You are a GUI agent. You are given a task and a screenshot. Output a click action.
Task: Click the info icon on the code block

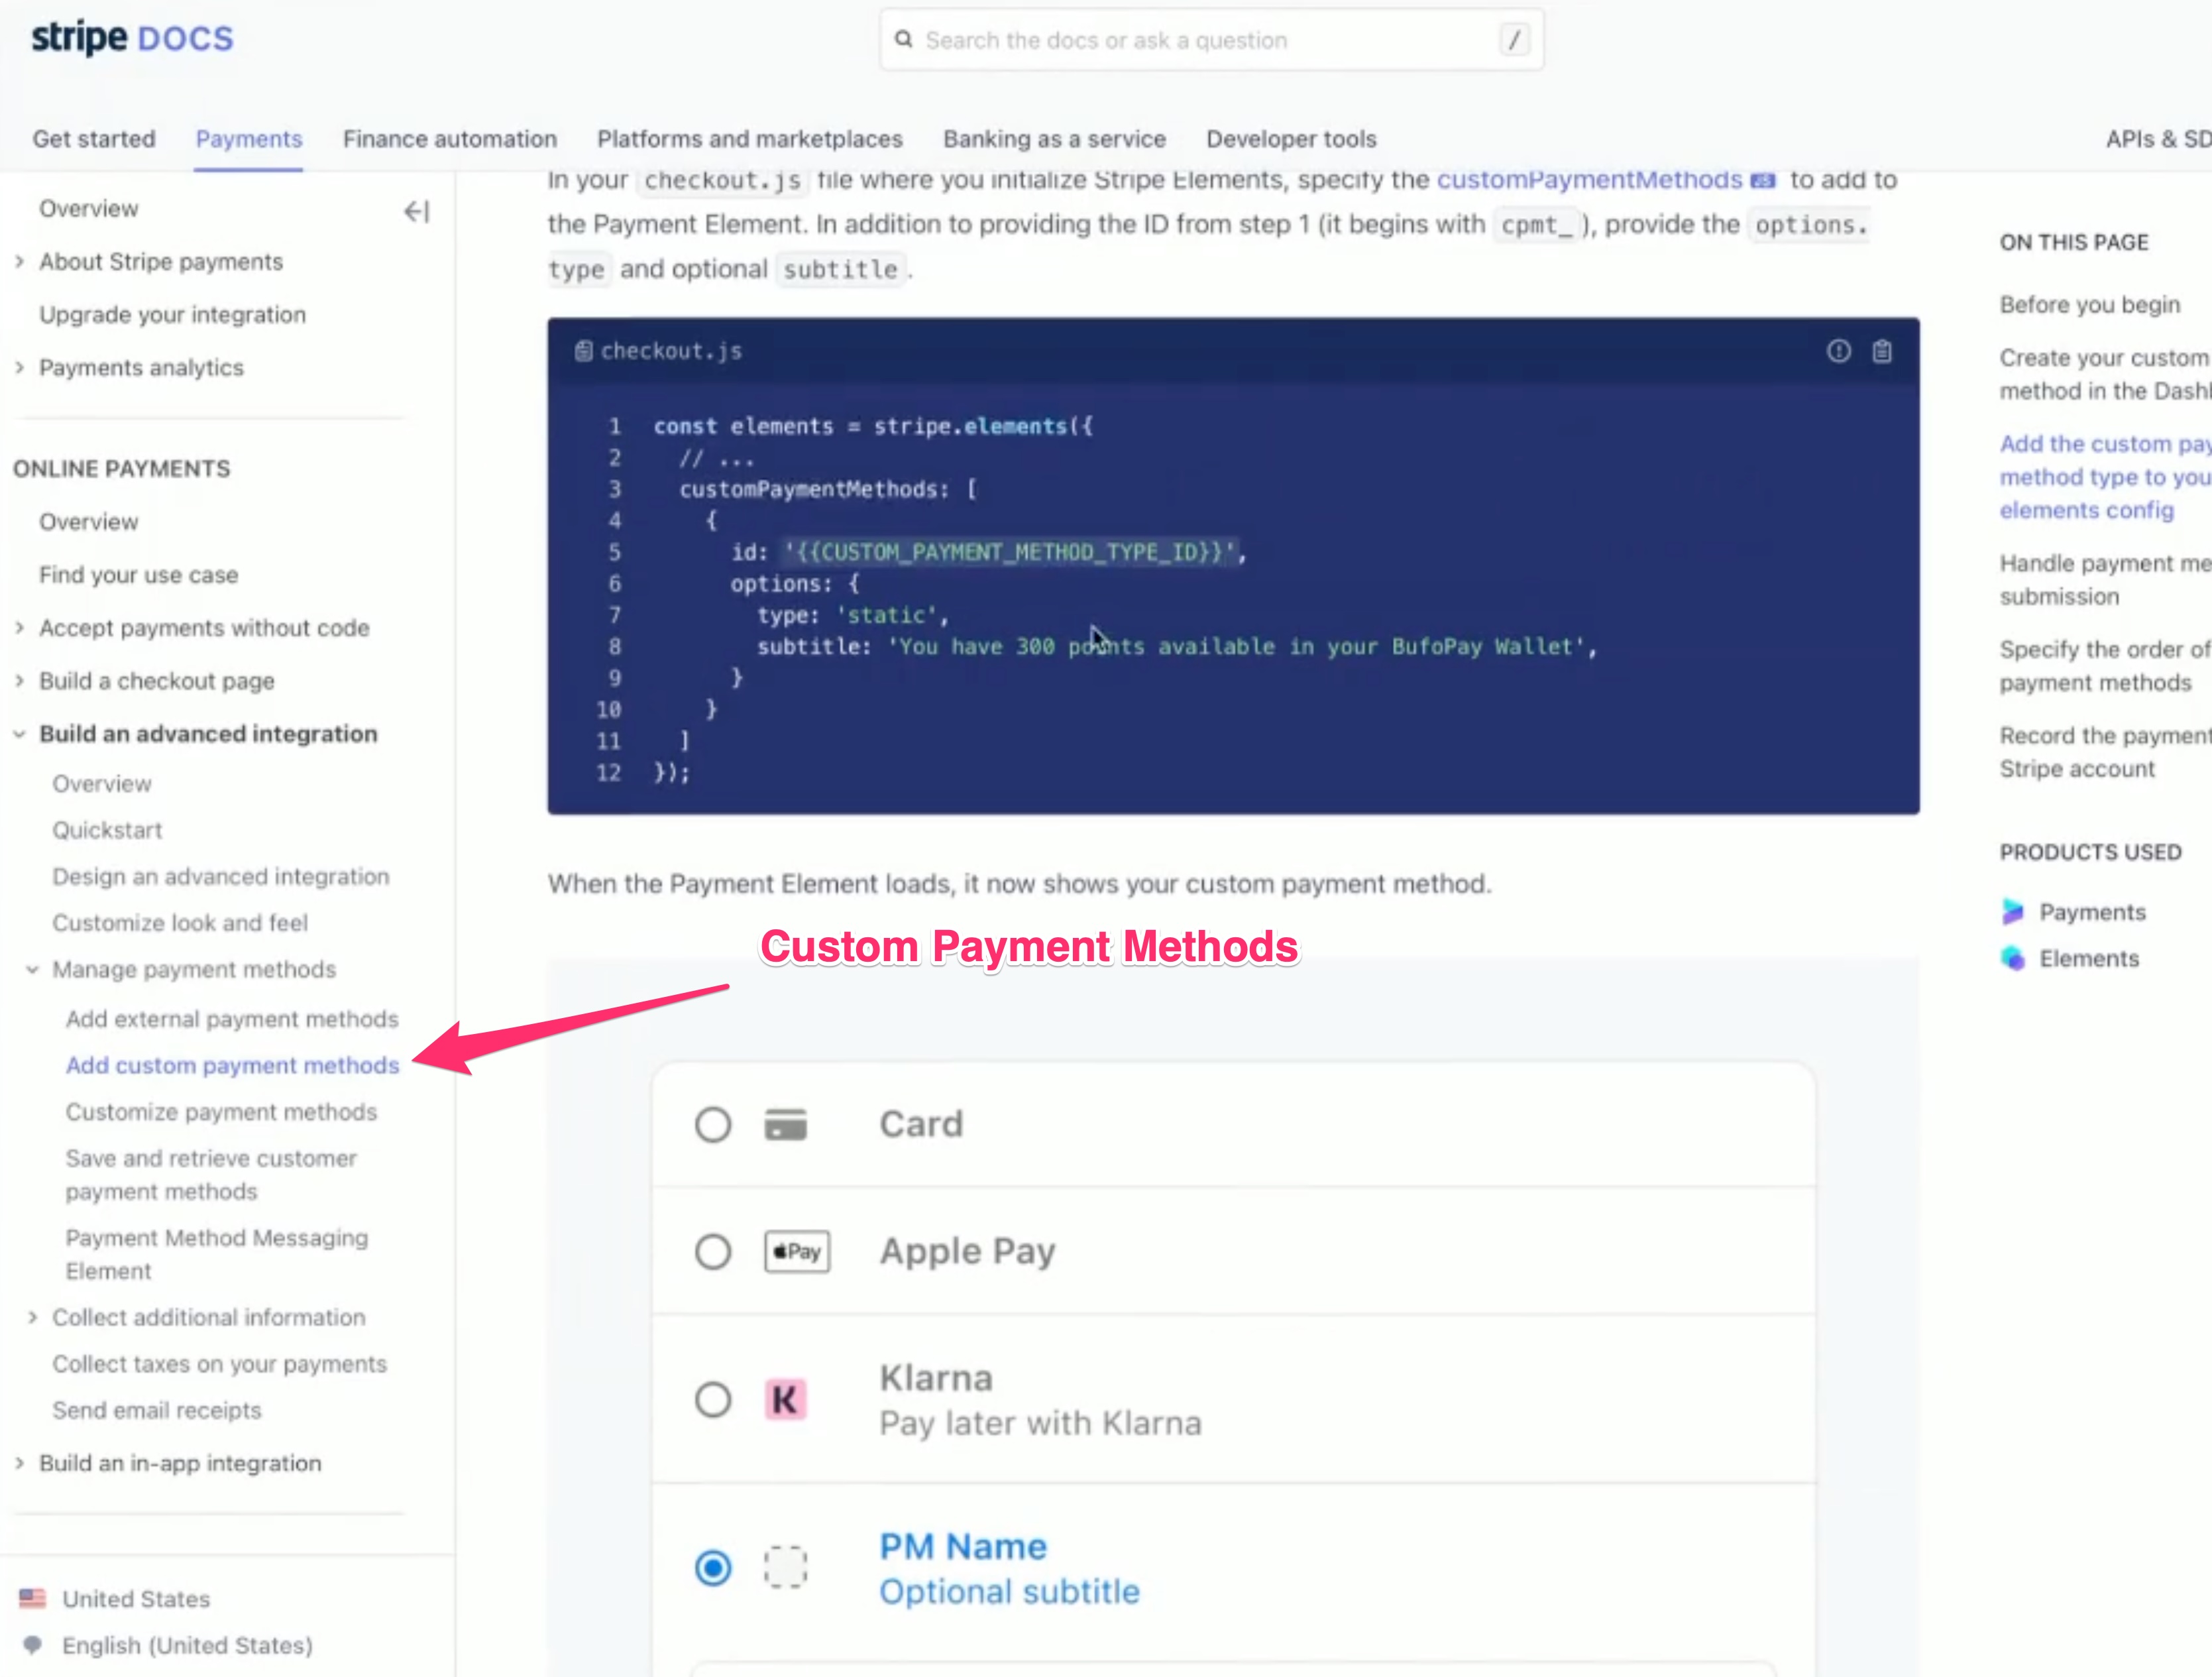(x=1838, y=352)
